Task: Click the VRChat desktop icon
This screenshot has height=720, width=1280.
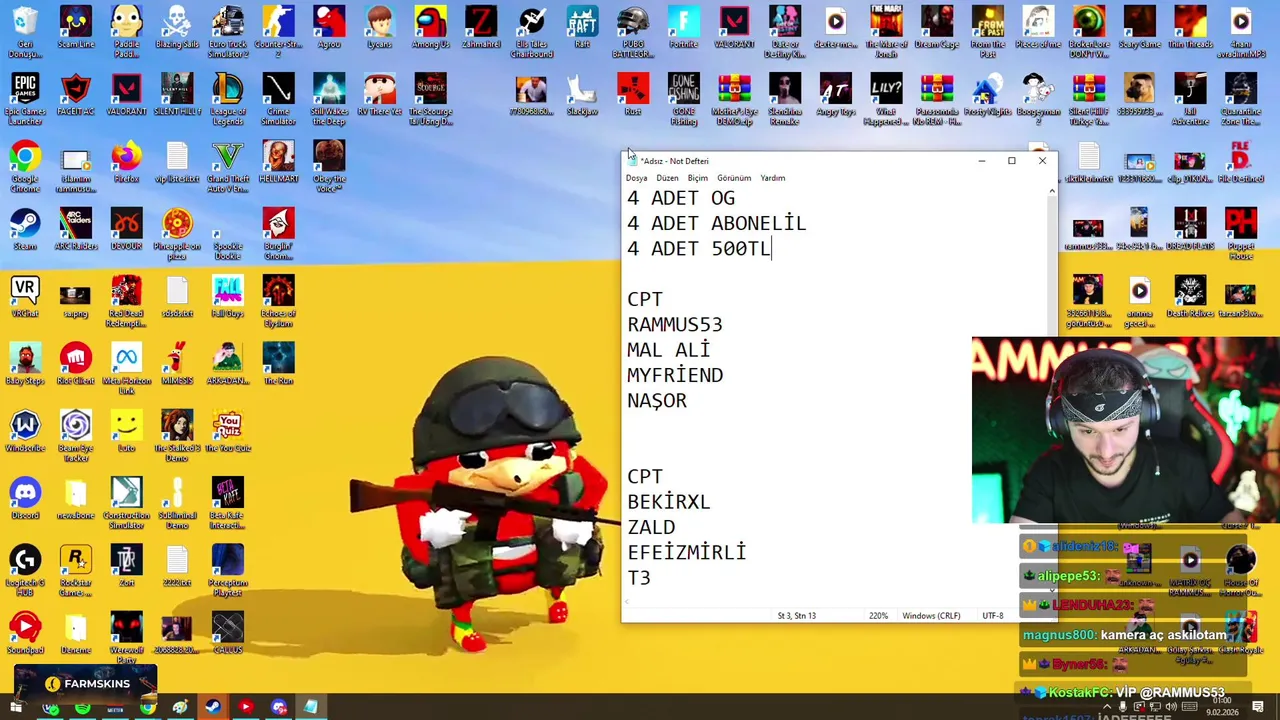Action: [25, 297]
